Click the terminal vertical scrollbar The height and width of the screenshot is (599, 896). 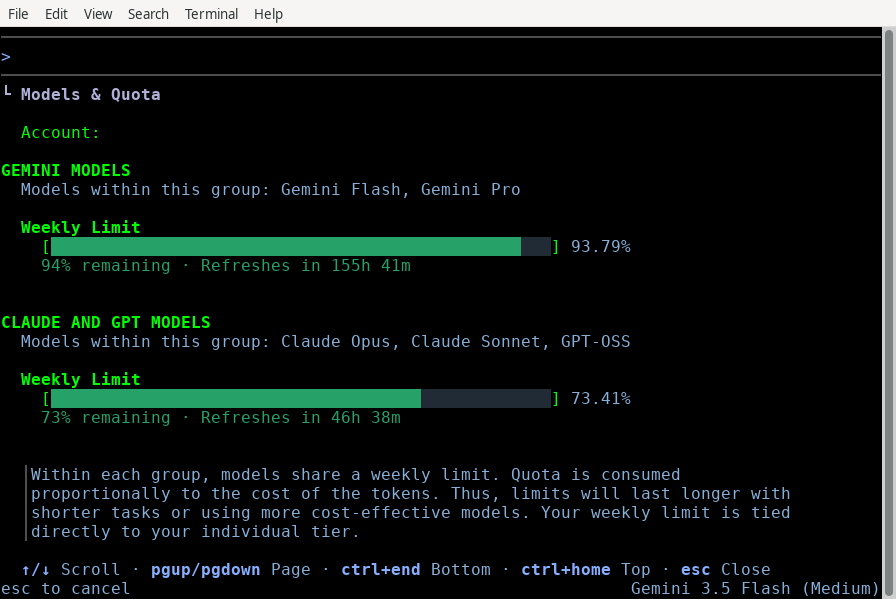tap(889, 313)
